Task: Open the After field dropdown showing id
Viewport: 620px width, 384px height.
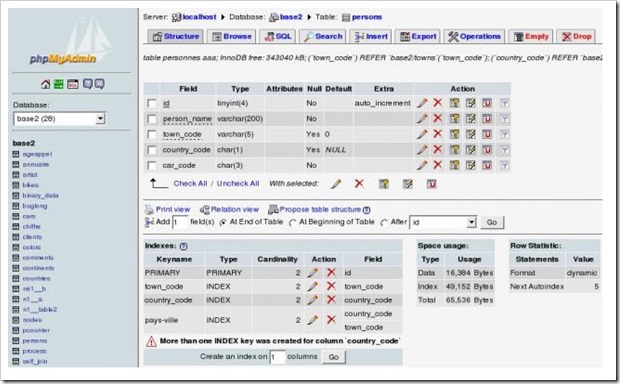Action: 443,222
